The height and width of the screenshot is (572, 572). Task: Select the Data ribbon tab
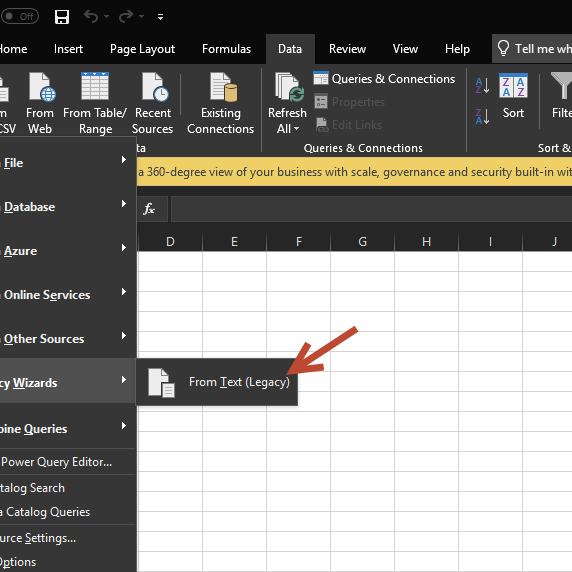click(x=290, y=49)
